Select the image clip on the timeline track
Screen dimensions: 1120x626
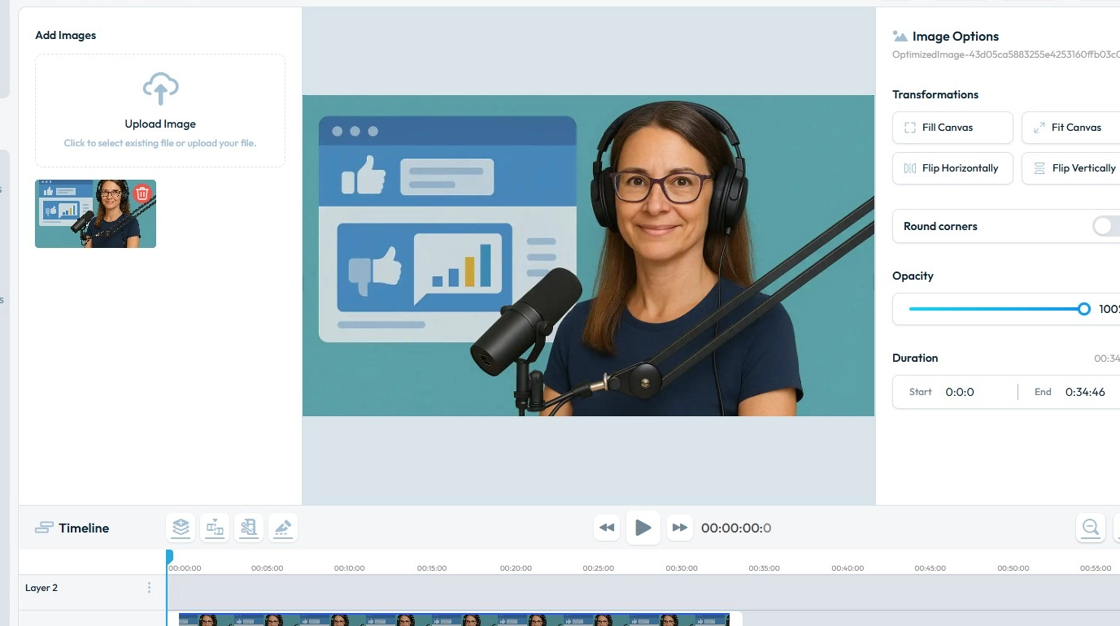tap(454, 620)
